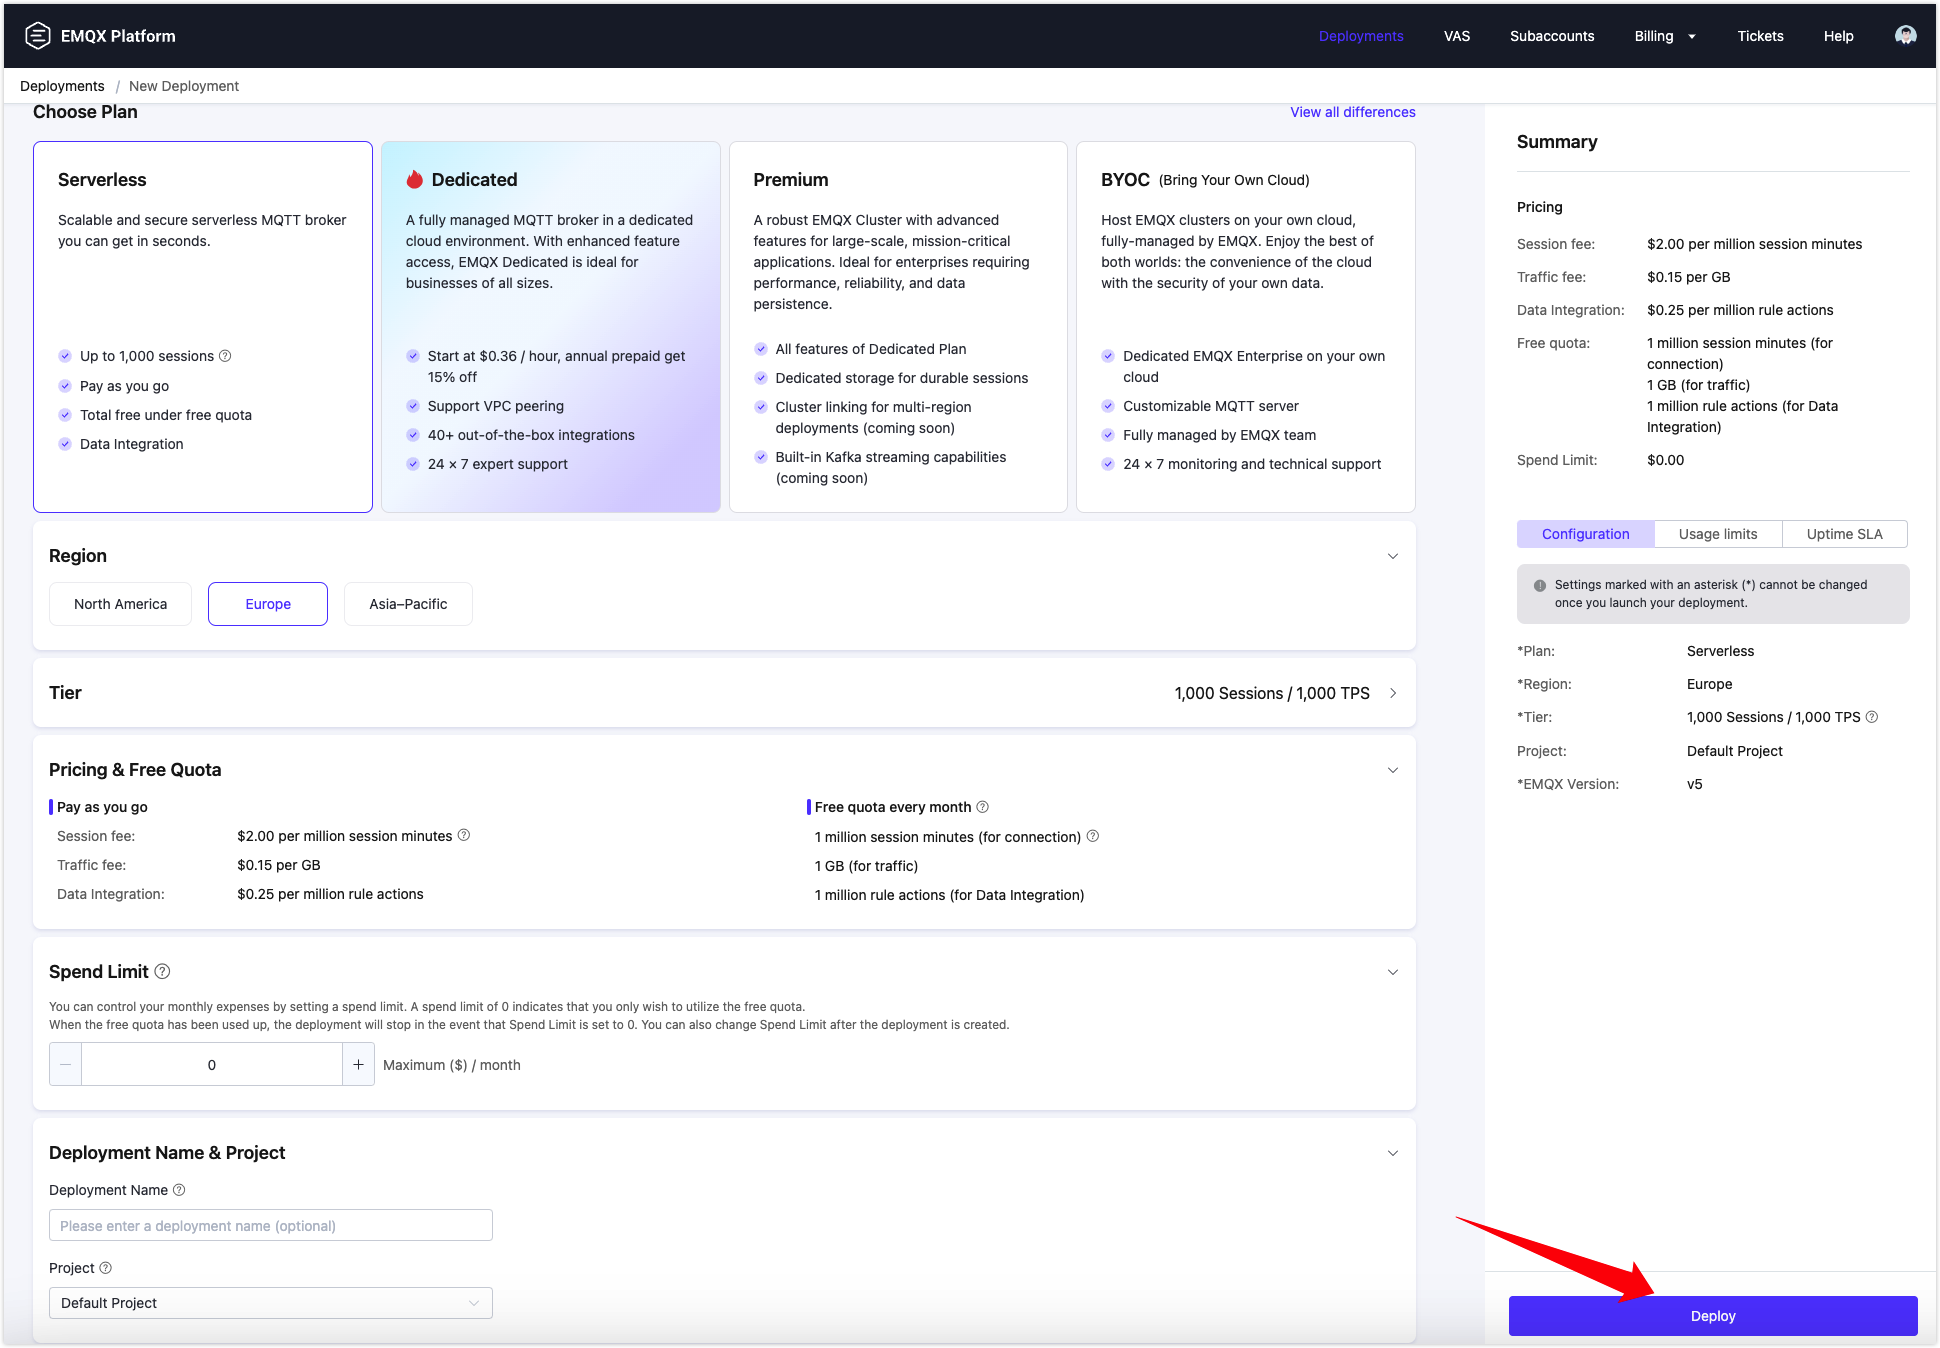Expand the Tier section chevron
The image size is (1940, 1348).
point(1393,693)
